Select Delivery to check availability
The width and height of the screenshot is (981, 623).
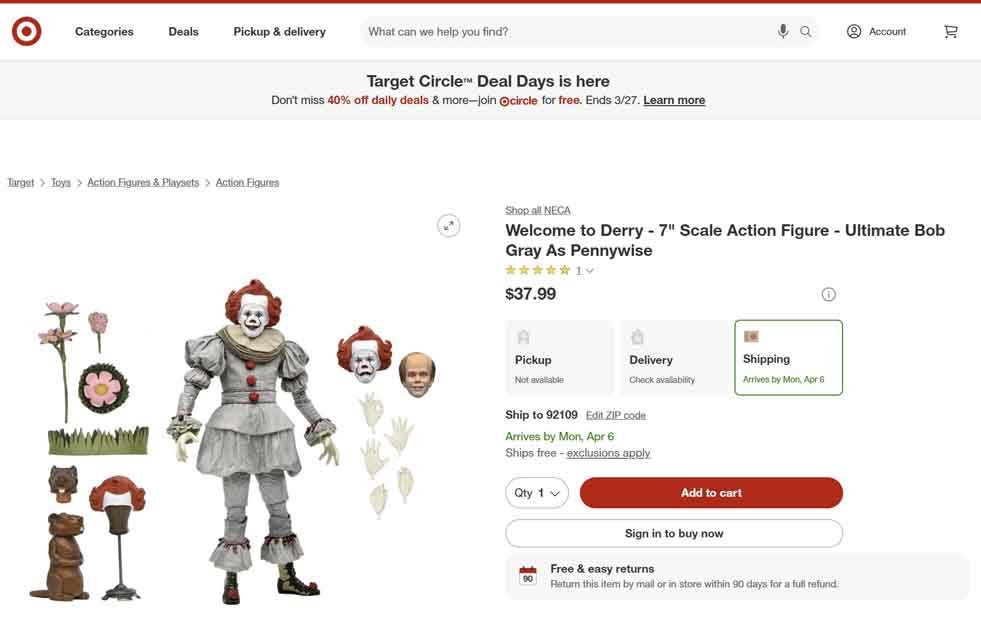(673, 356)
